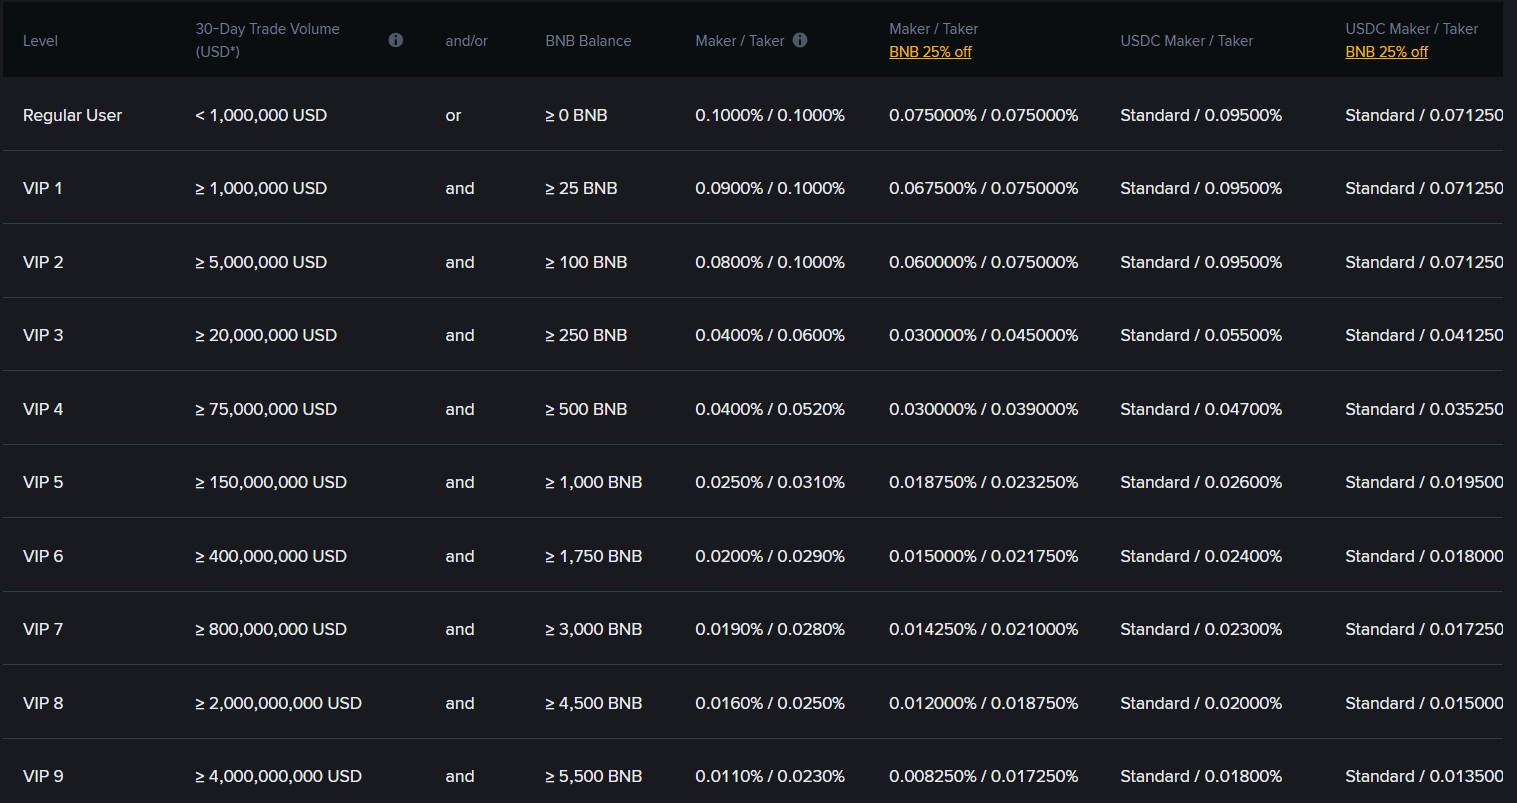Click the 0.015000% / 0.021750% discounted fee cell

tap(984, 556)
